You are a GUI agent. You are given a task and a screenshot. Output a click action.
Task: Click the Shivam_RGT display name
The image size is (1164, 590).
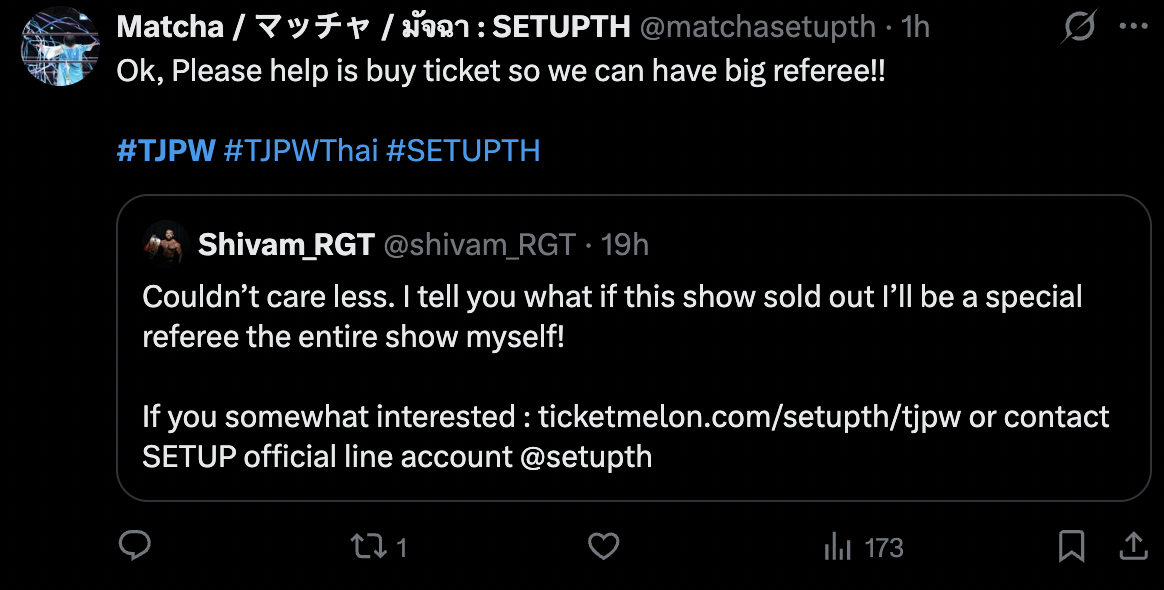(286, 245)
